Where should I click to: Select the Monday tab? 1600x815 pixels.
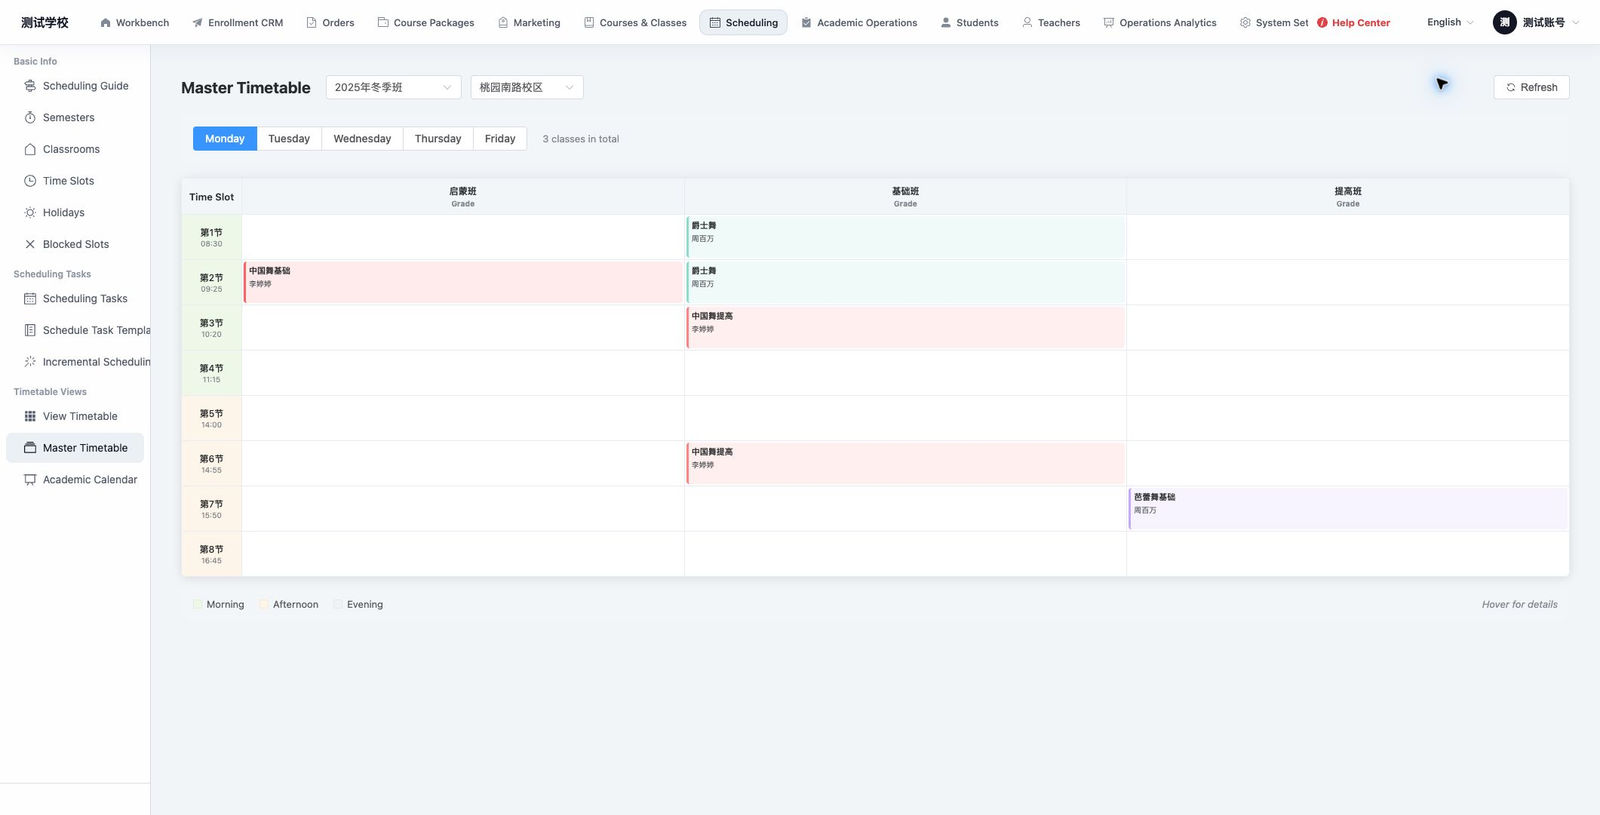(225, 139)
